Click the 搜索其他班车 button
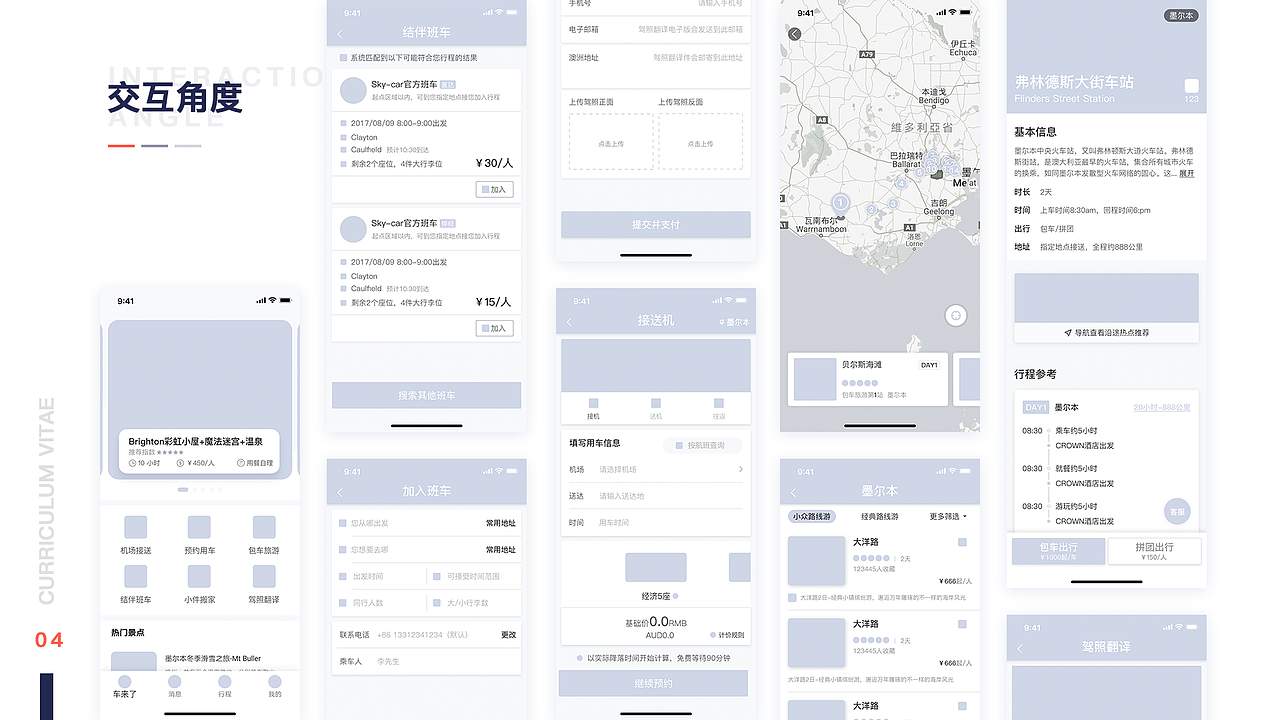 pyautogui.click(x=426, y=395)
